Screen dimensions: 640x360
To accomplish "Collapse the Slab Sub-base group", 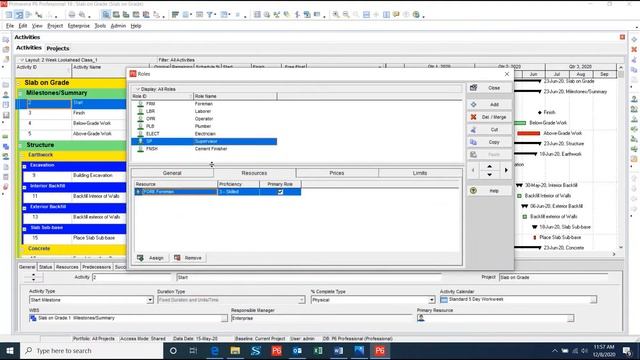I will click(x=24, y=229).
